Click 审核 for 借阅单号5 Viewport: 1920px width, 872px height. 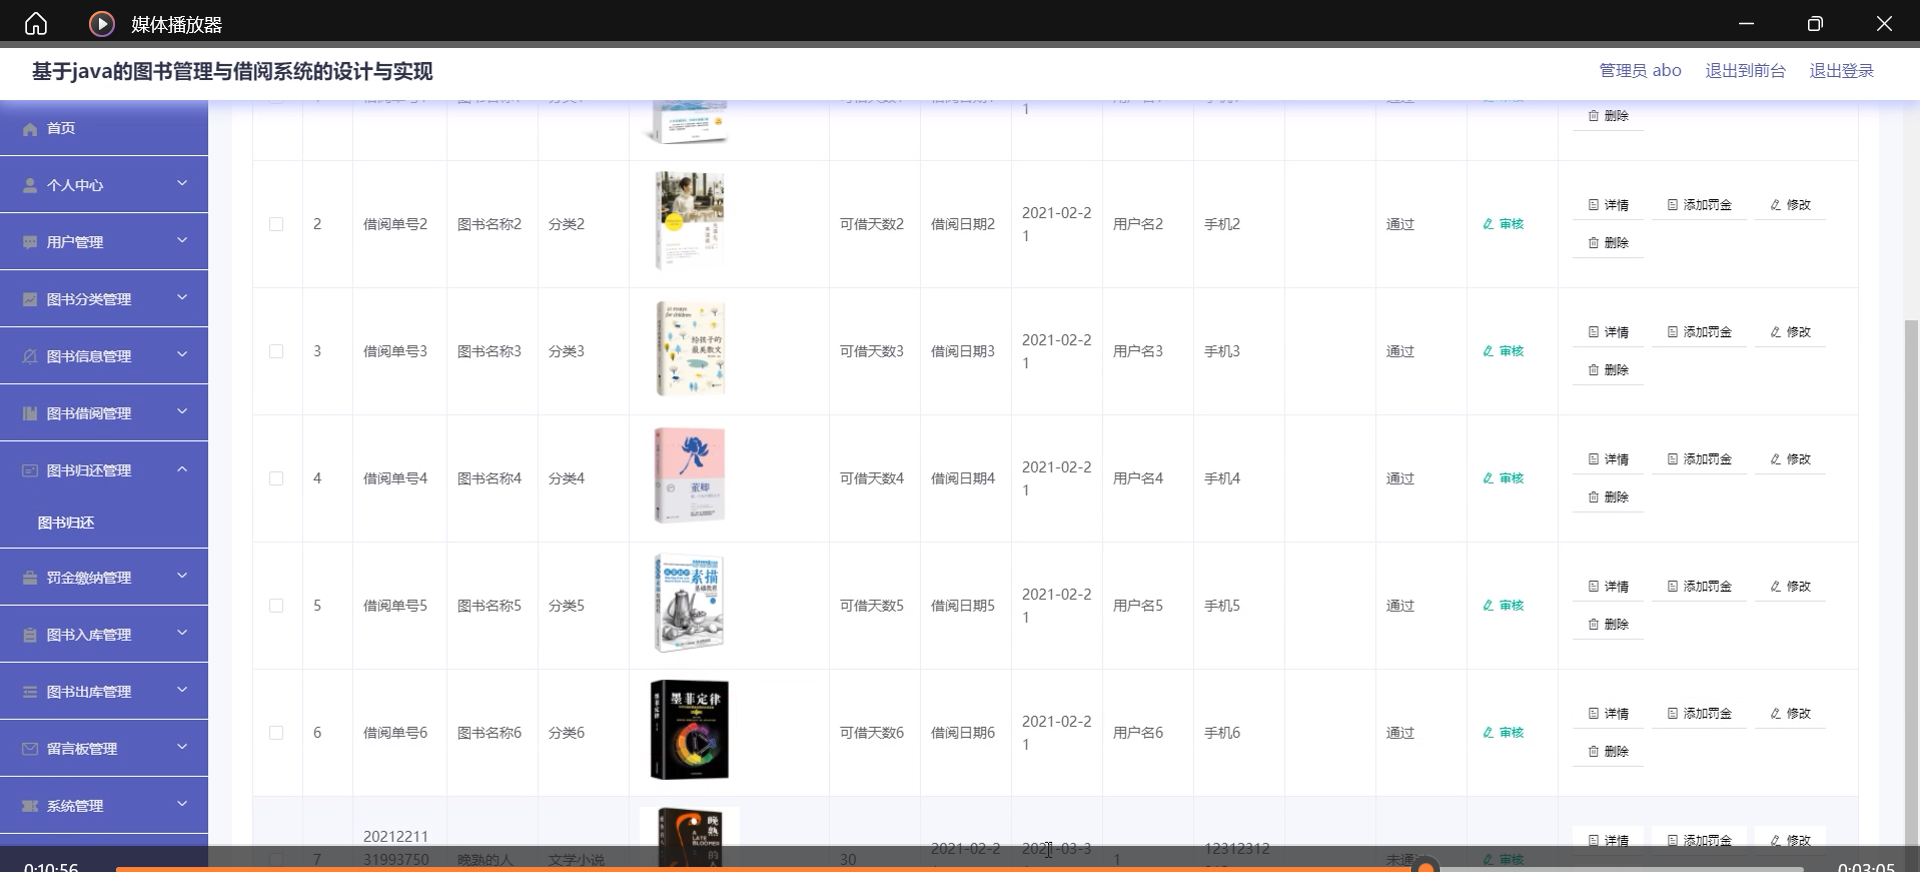[1503, 605]
